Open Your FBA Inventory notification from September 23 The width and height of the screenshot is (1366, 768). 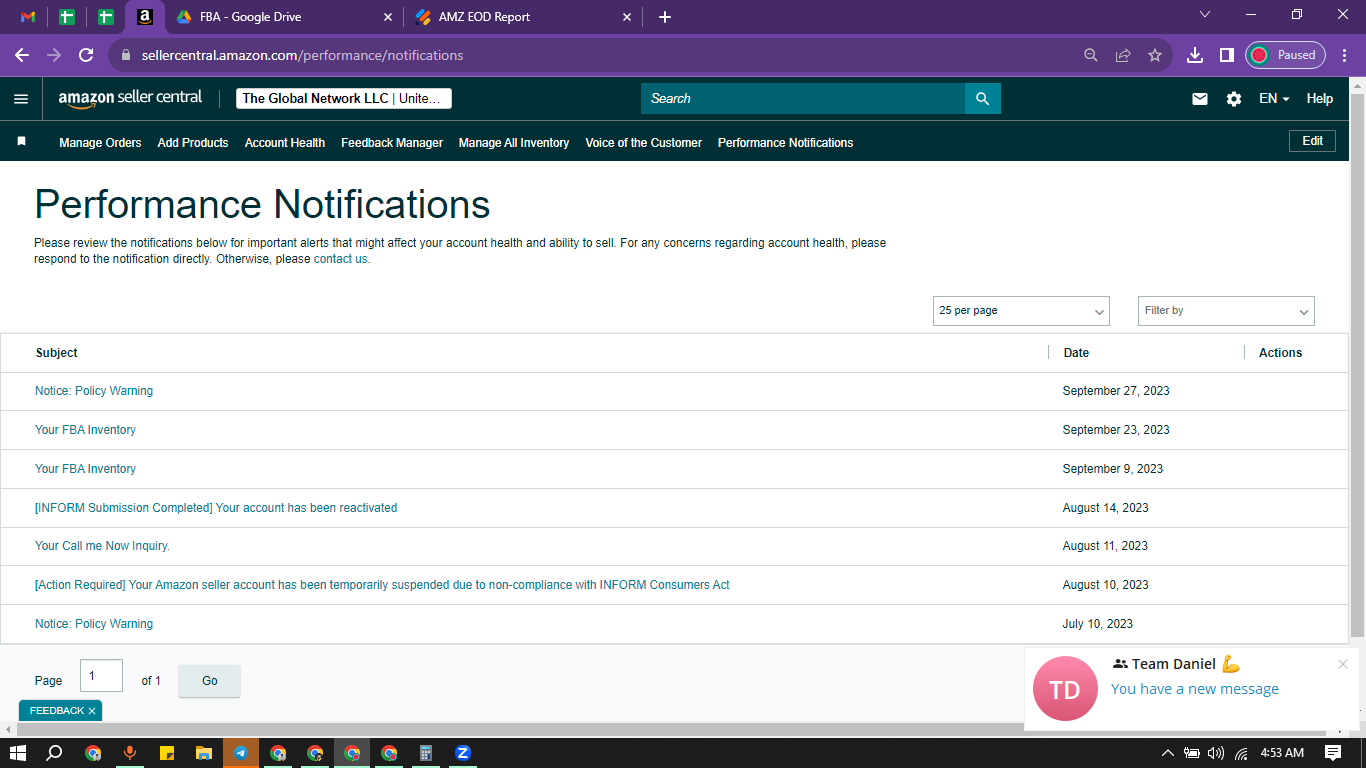click(85, 430)
